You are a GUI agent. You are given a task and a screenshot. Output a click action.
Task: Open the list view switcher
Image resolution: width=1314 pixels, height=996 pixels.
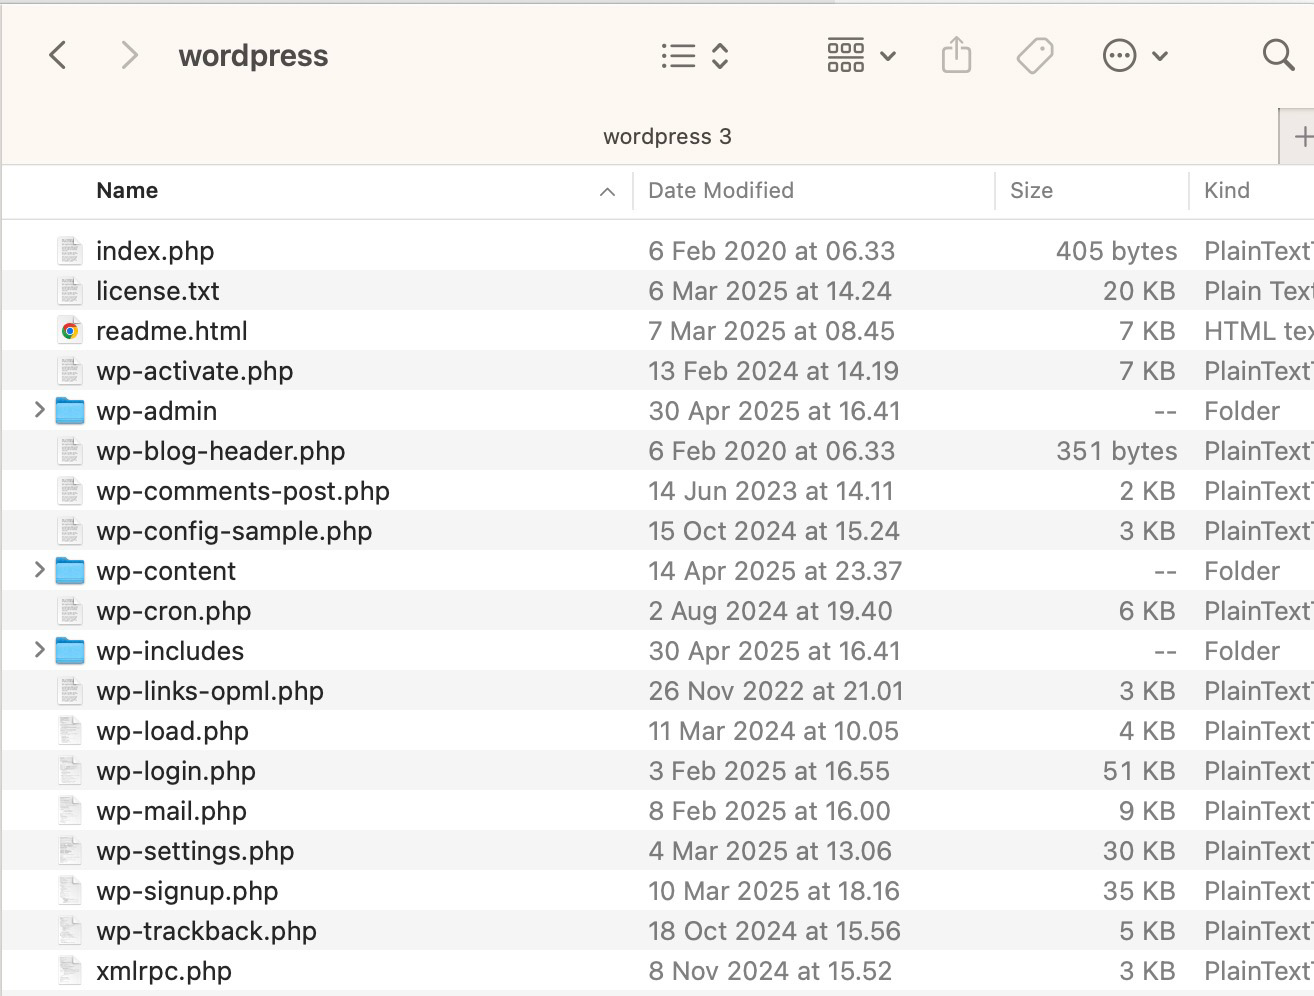click(695, 56)
